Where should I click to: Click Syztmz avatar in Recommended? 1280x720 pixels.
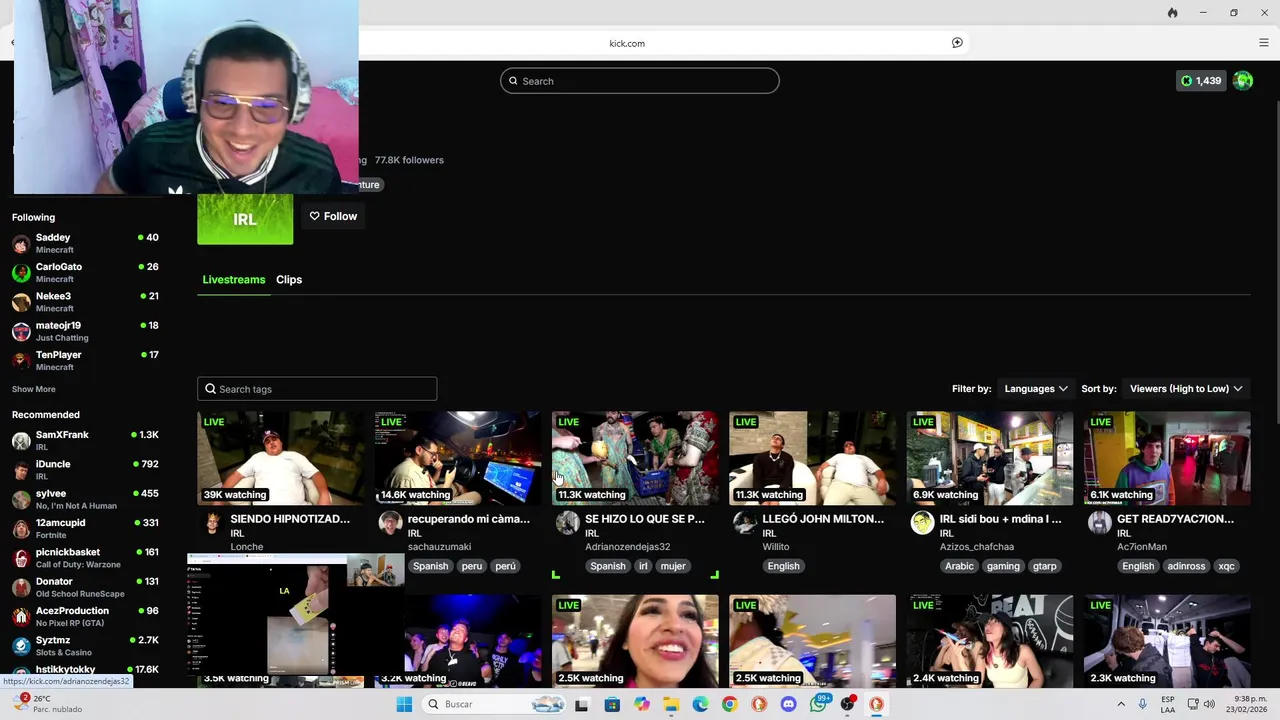(21, 645)
